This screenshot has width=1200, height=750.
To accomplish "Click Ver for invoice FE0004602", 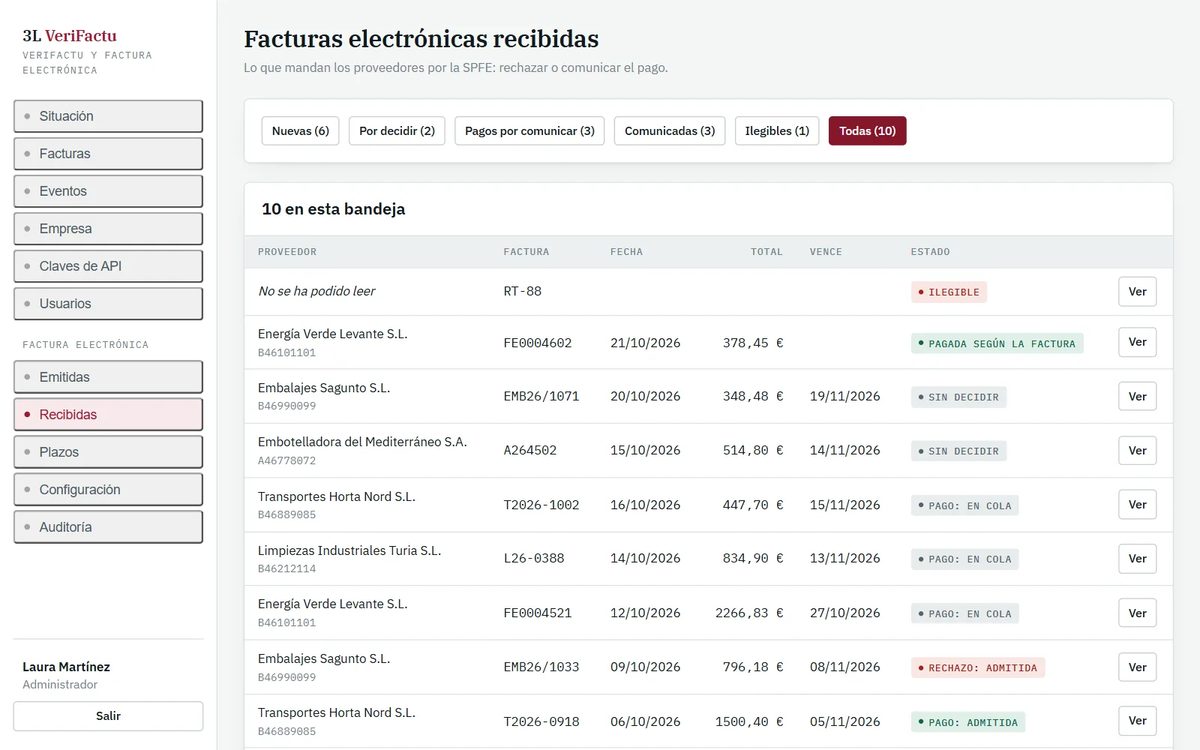I will [x=1137, y=342].
